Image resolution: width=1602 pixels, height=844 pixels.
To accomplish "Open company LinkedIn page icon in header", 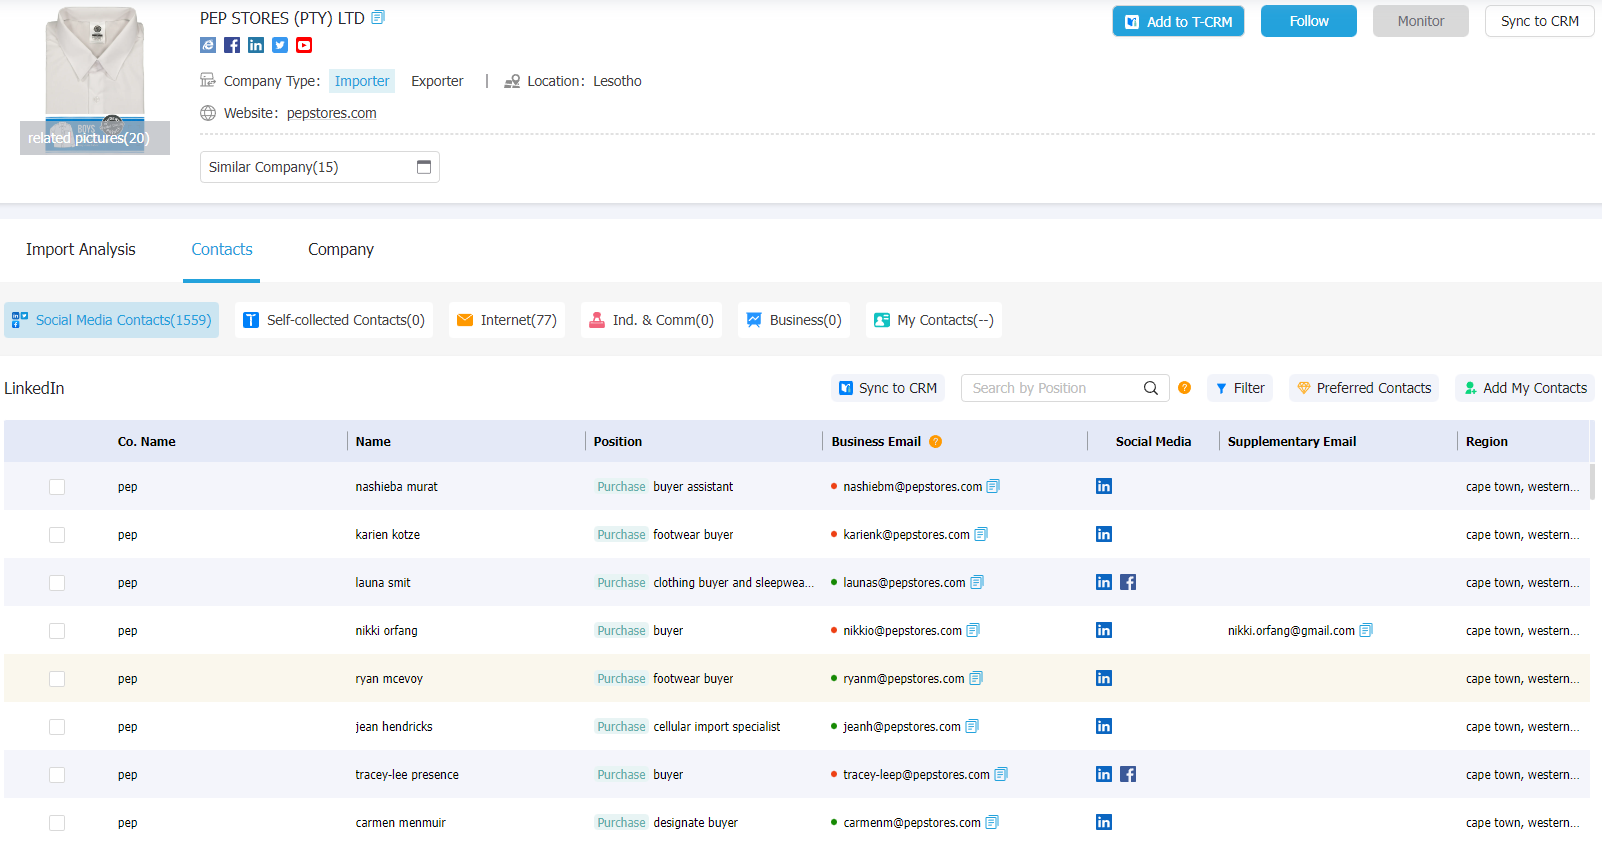I will click(256, 45).
